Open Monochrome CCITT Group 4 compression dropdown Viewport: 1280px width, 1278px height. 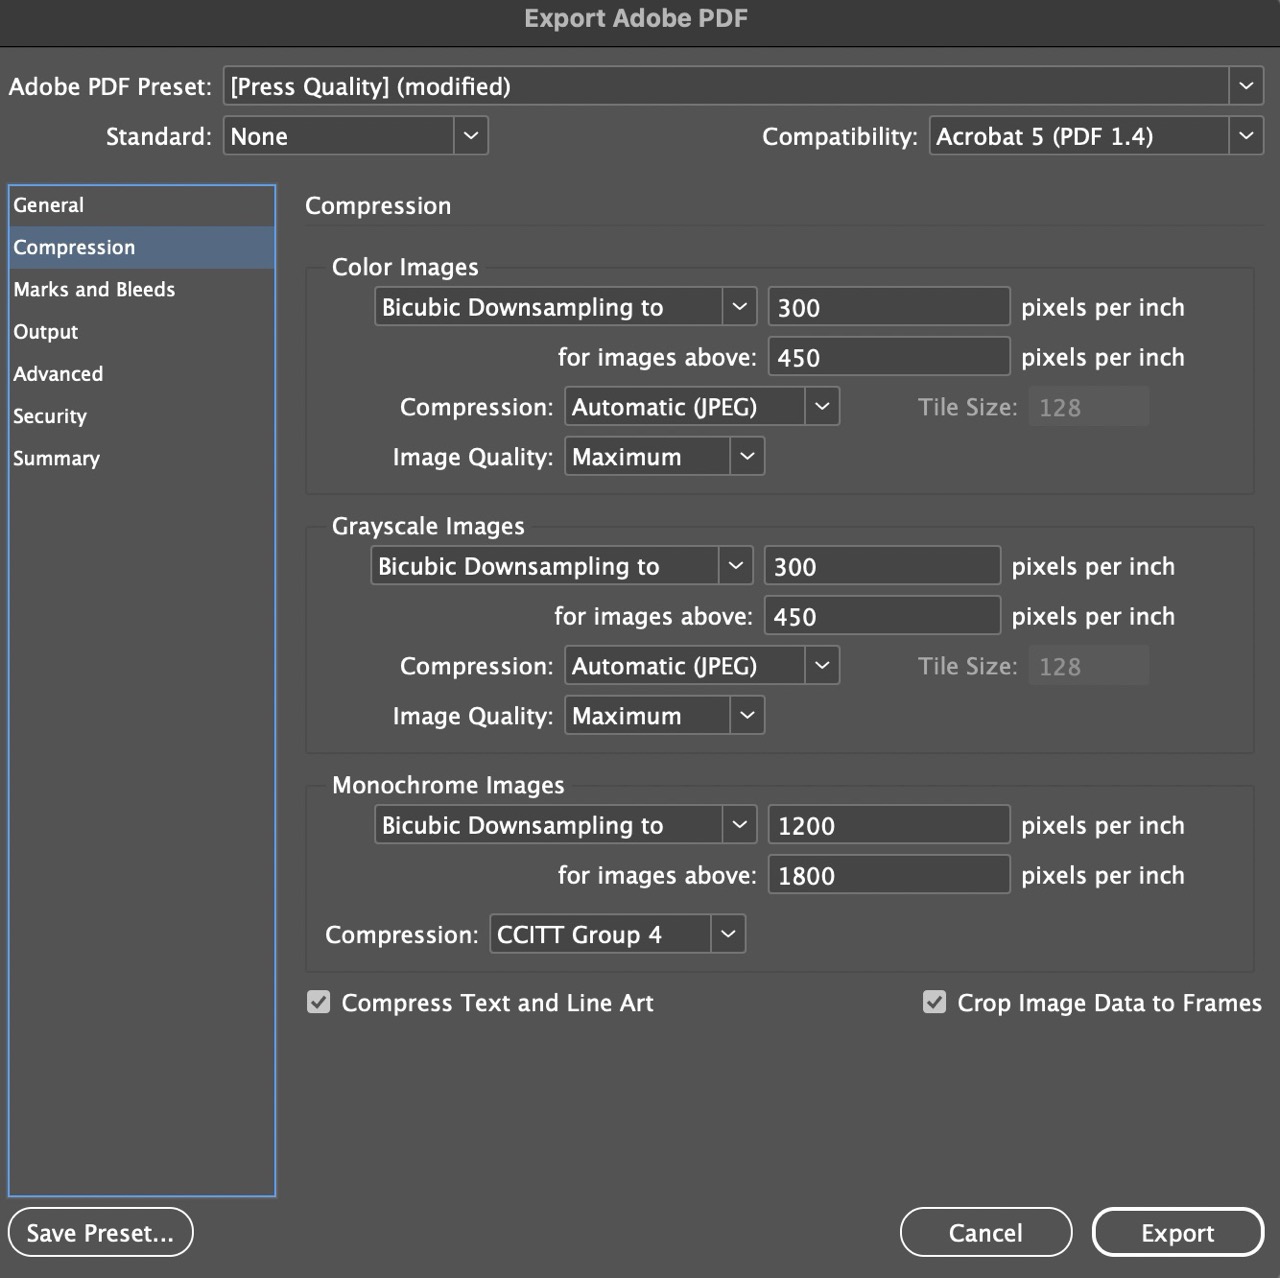(x=618, y=934)
